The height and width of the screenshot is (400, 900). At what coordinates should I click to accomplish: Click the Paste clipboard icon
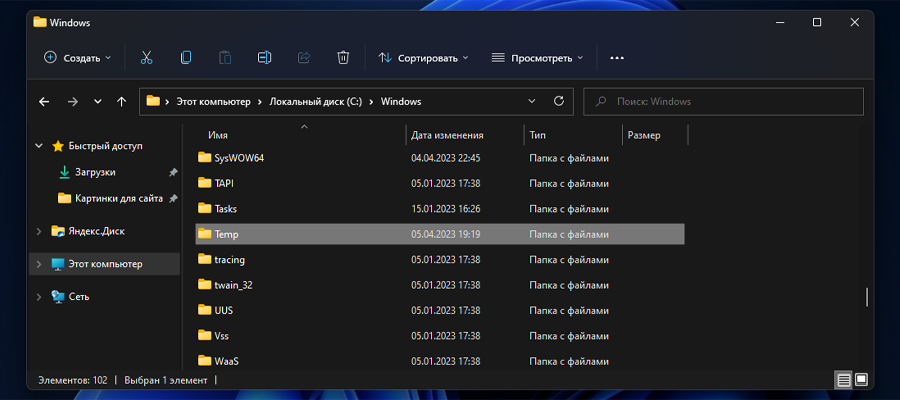pyautogui.click(x=225, y=57)
